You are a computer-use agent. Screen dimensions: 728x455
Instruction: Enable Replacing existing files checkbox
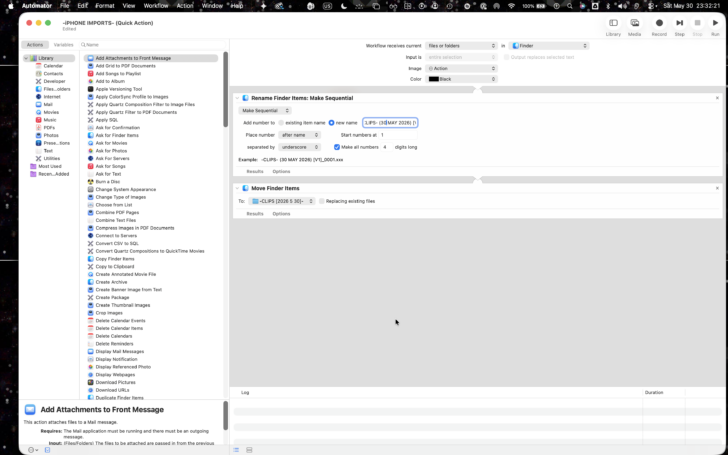pyautogui.click(x=322, y=201)
